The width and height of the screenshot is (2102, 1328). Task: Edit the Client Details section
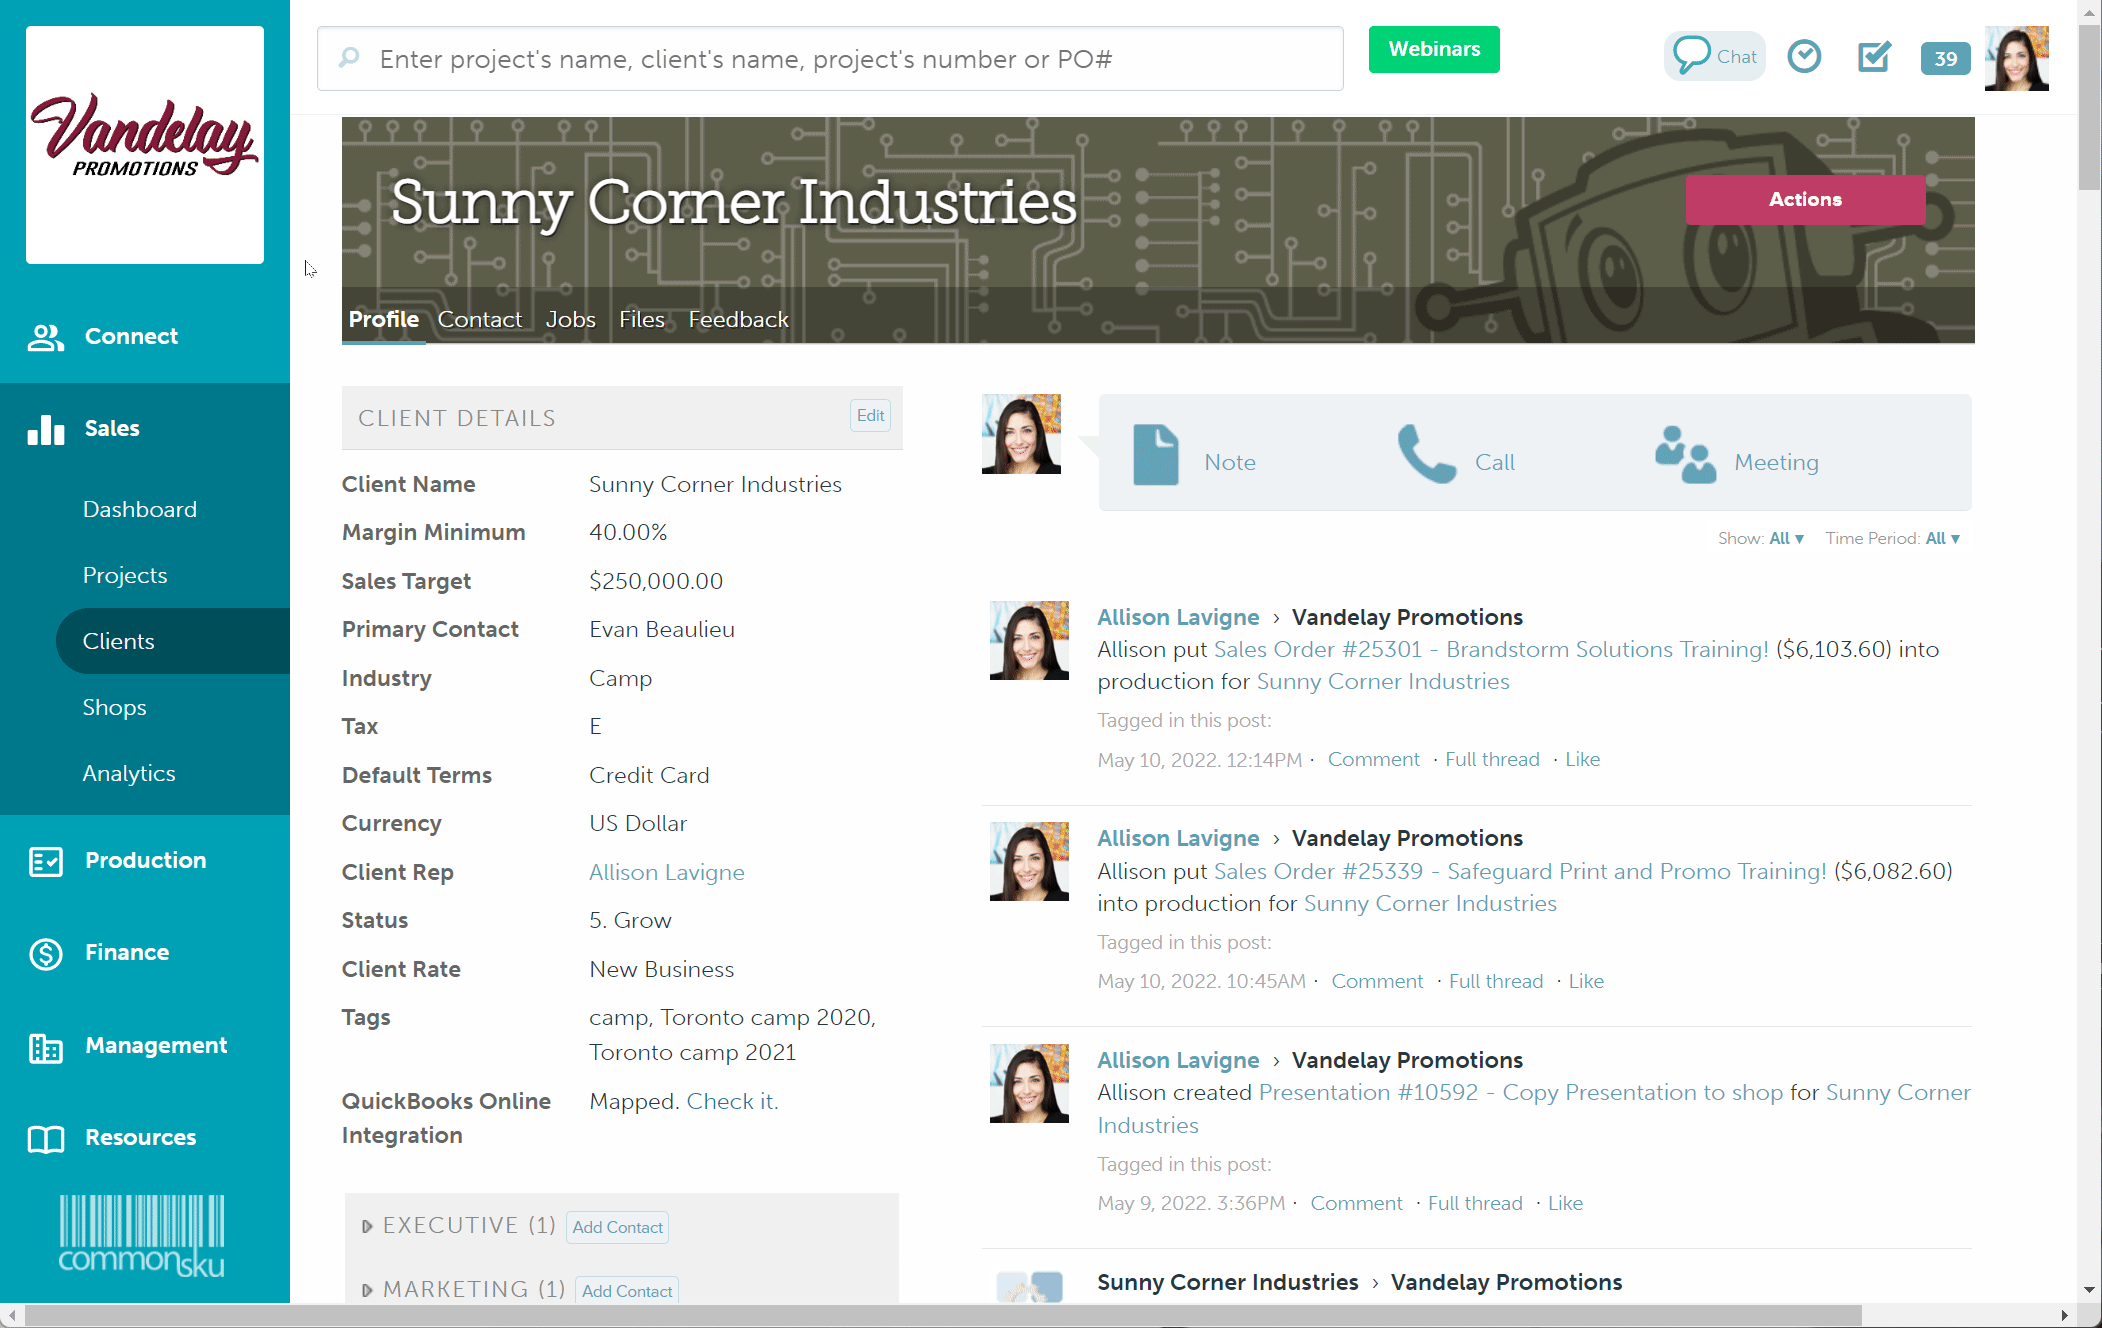pos(869,415)
